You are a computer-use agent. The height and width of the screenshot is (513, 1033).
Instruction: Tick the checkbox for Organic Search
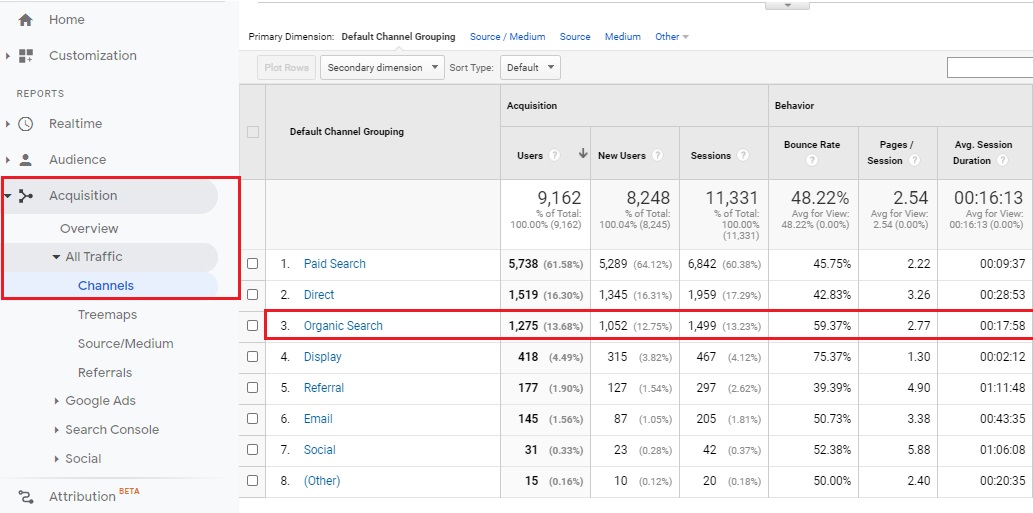253,326
